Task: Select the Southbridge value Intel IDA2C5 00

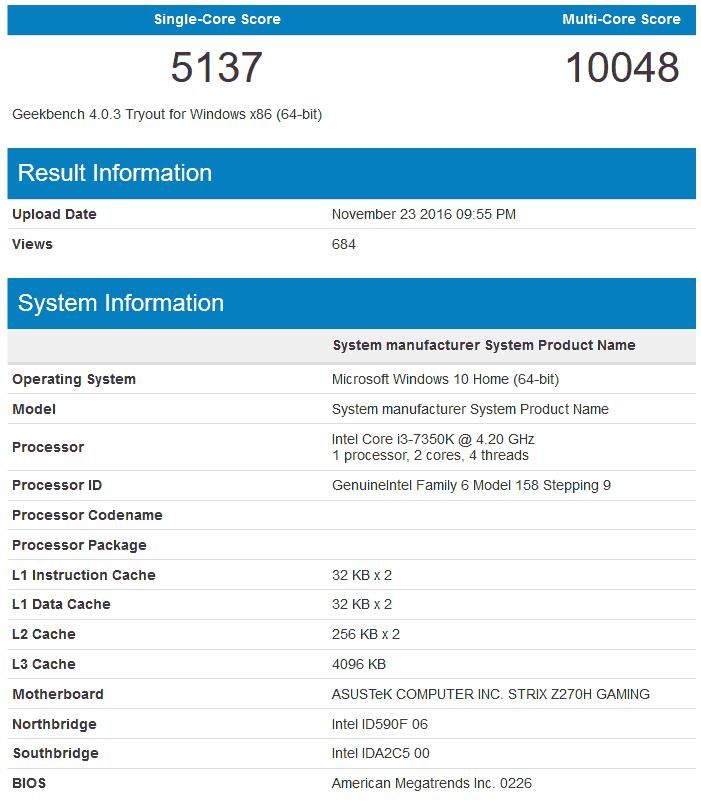Action: point(381,753)
